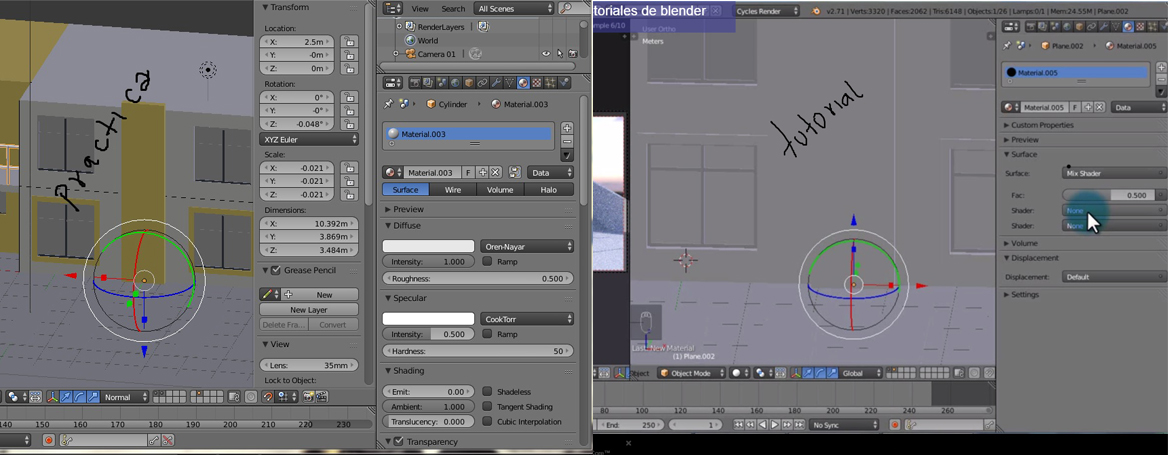Click the F fake user button for Material.005
This screenshot has height=455, width=1168.
tap(1075, 107)
